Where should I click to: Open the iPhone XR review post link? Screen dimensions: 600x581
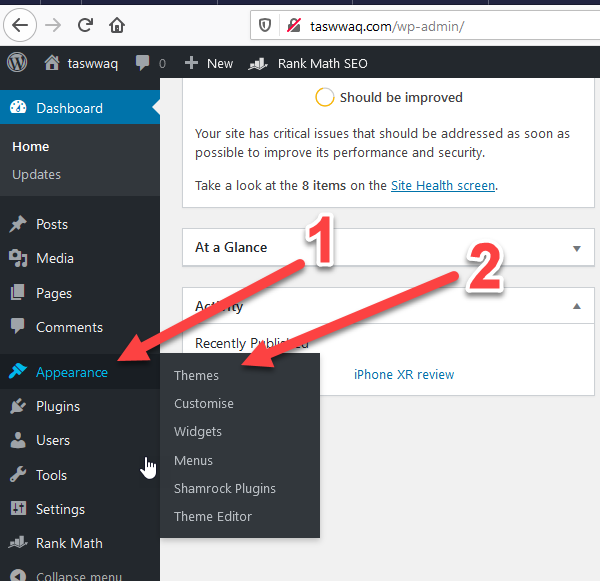pos(404,374)
